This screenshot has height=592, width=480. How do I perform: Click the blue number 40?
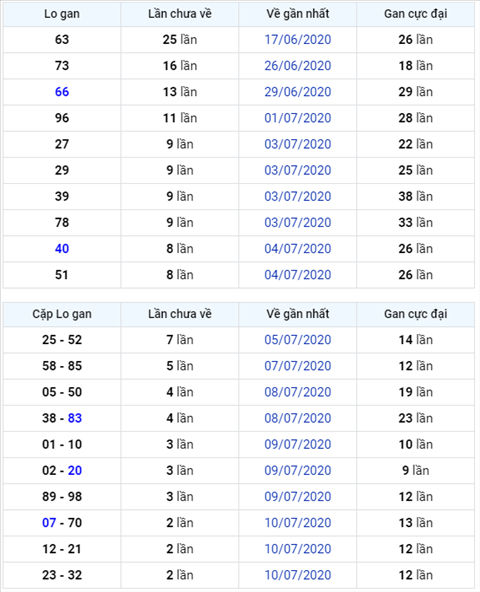(62, 248)
